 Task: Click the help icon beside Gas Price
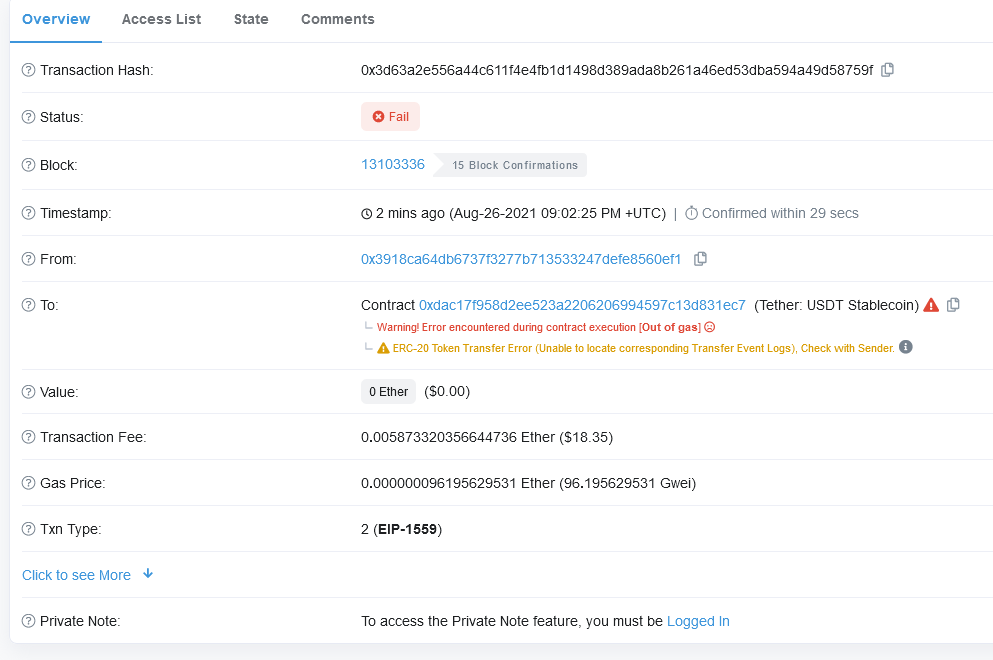[x=28, y=483]
